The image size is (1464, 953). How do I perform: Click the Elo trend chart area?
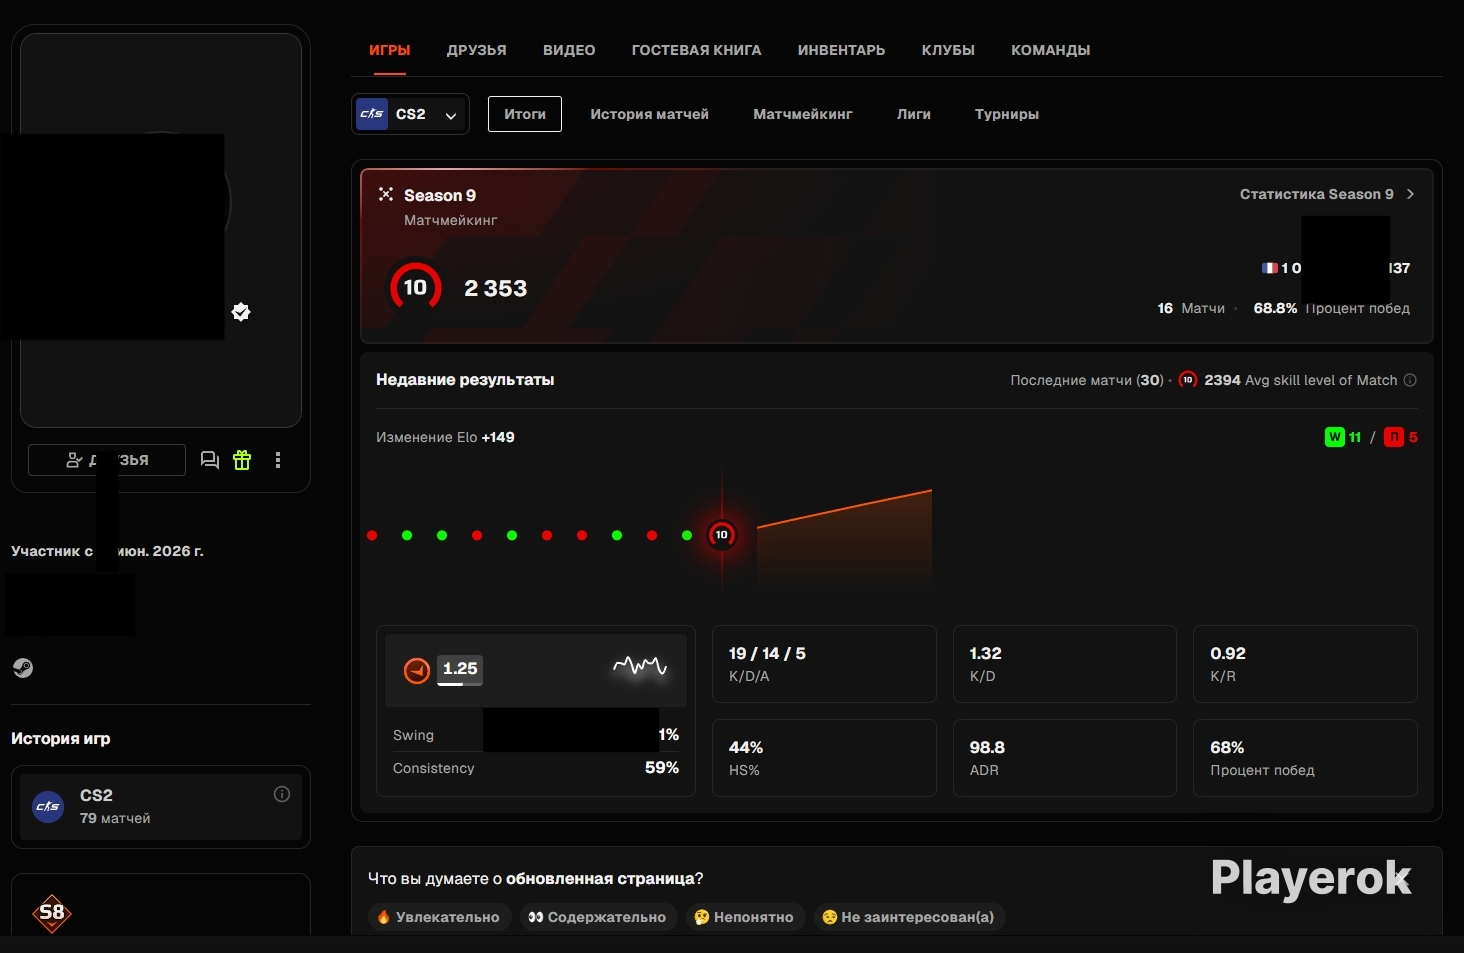844,536
